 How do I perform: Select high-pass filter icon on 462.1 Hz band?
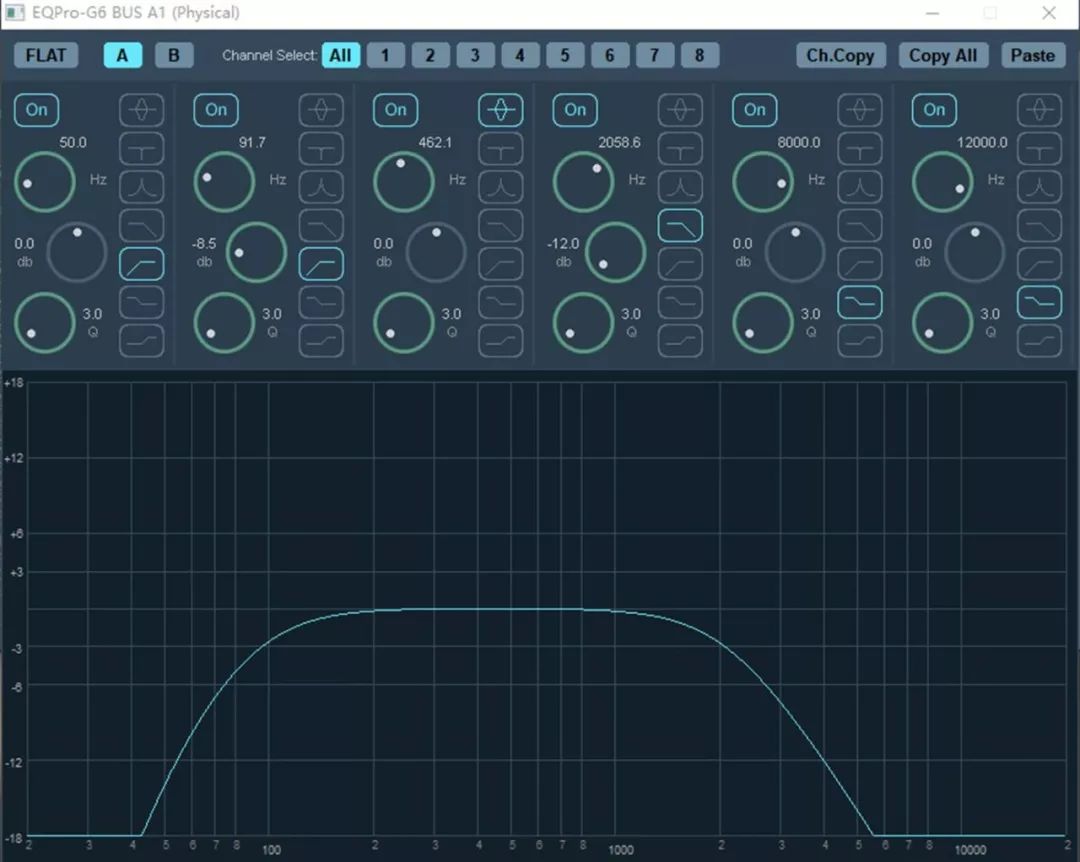coord(500,264)
